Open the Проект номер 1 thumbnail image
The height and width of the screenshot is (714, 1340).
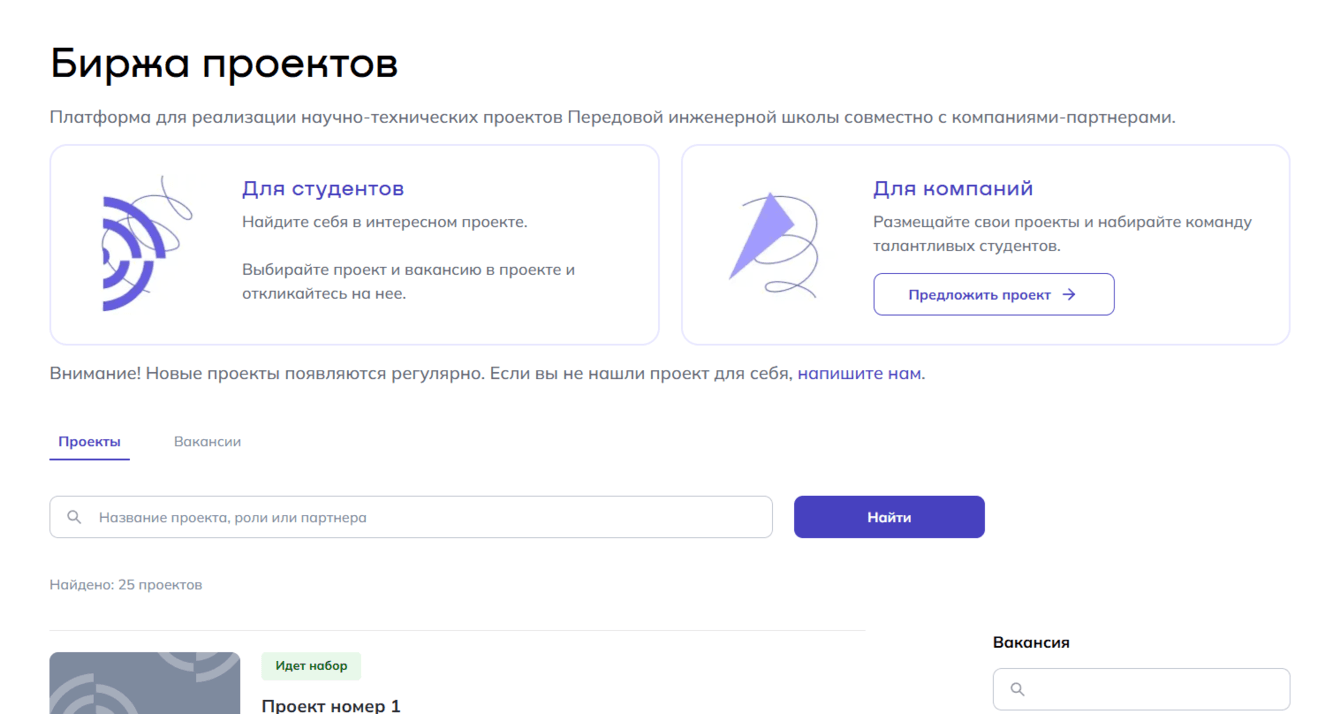coord(145,683)
